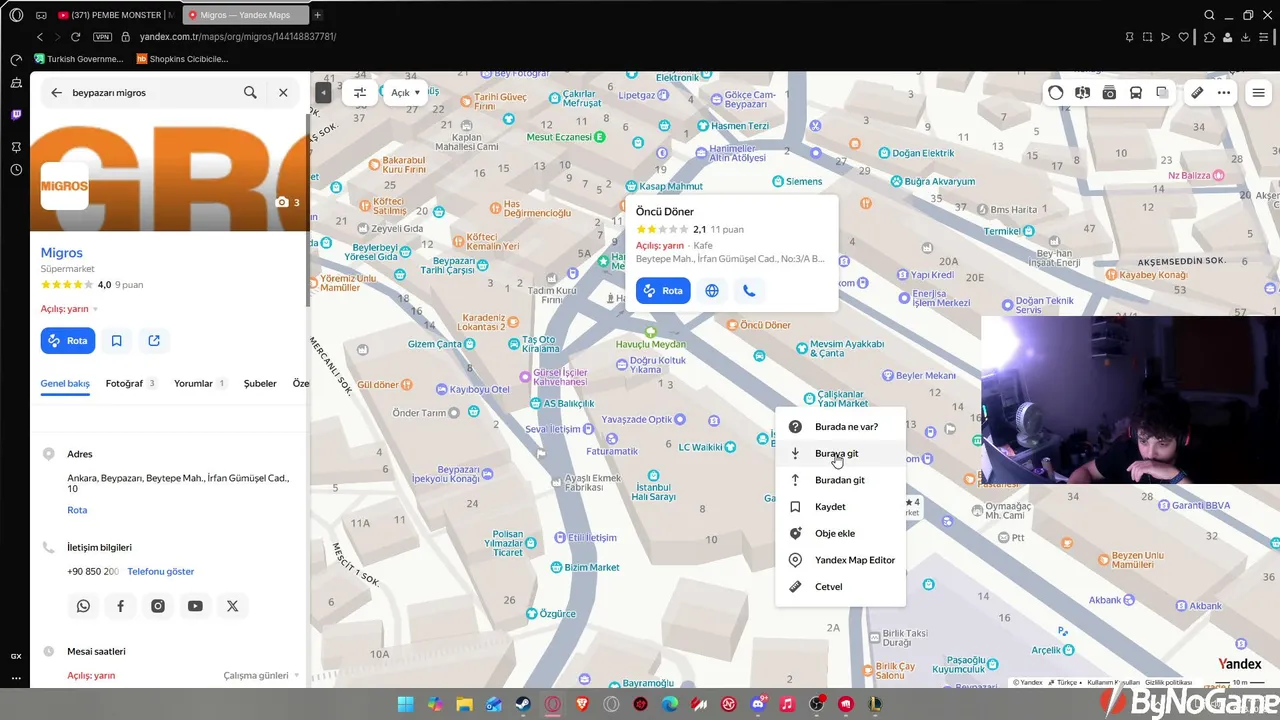Switch to the PEMBE MONSTER YouTube tab
The height and width of the screenshot is (720, 1280).
click(115, 15)
